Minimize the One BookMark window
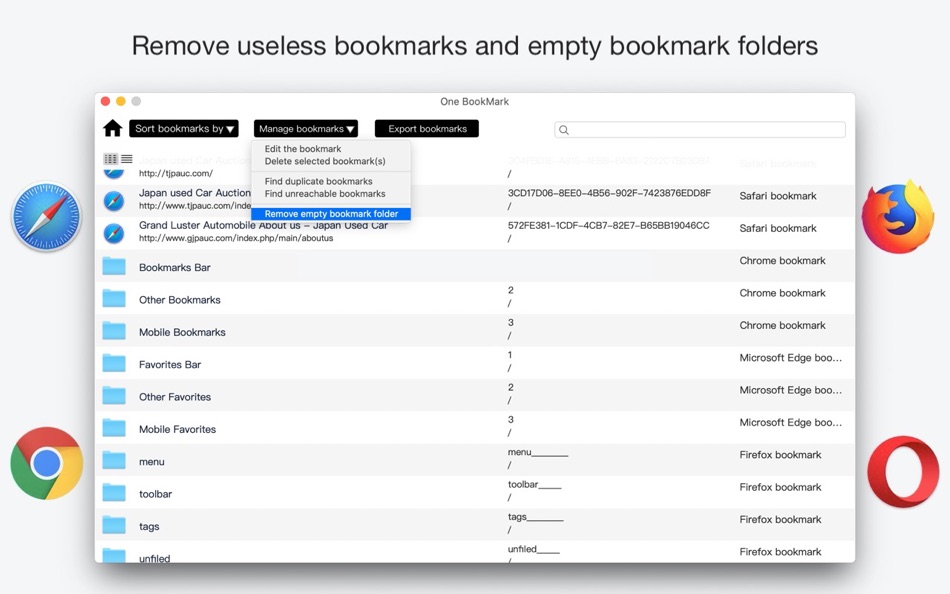 point(121,101)
